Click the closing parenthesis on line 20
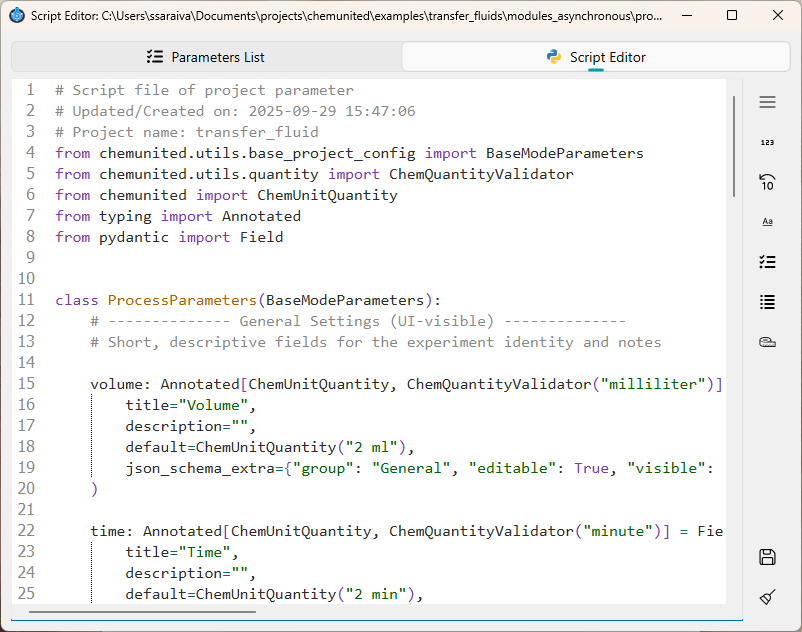The width and height of the screenshot is (802, 632). (94, 489)
